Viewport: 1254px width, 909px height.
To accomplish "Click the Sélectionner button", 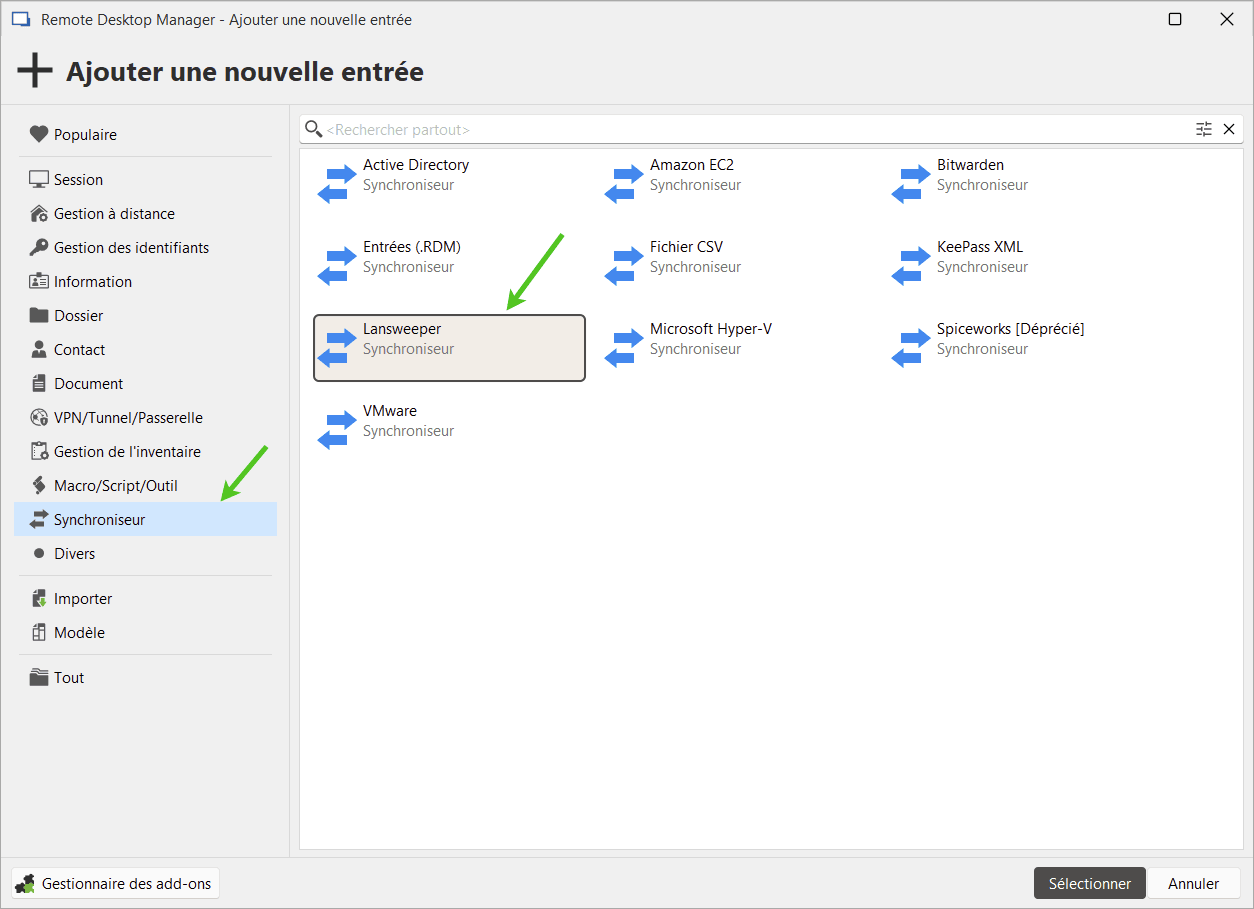I will click(x=1089, y=883).
